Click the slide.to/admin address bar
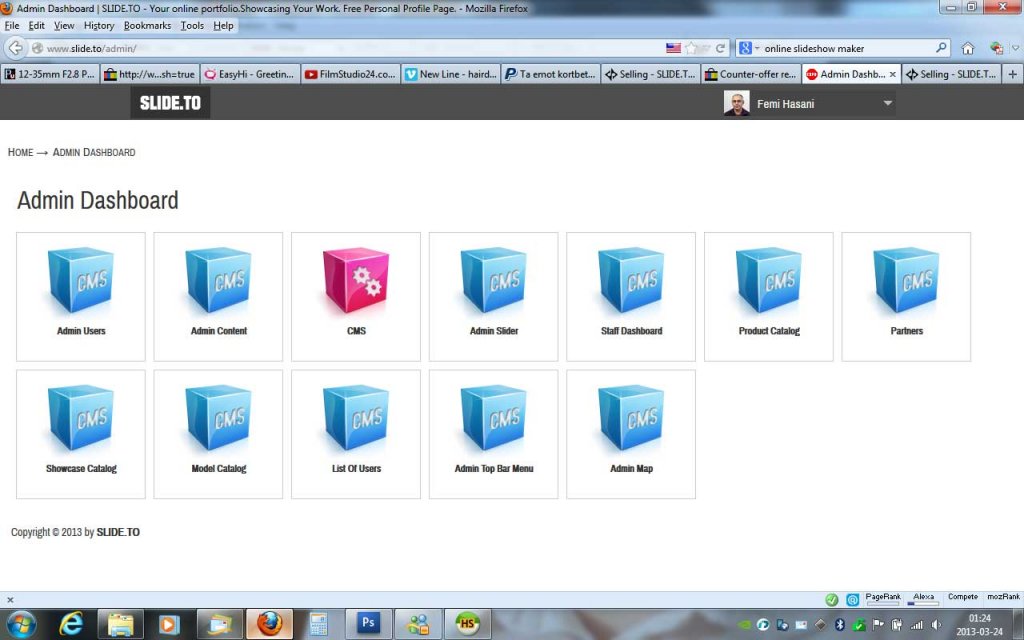 [346, 48]
